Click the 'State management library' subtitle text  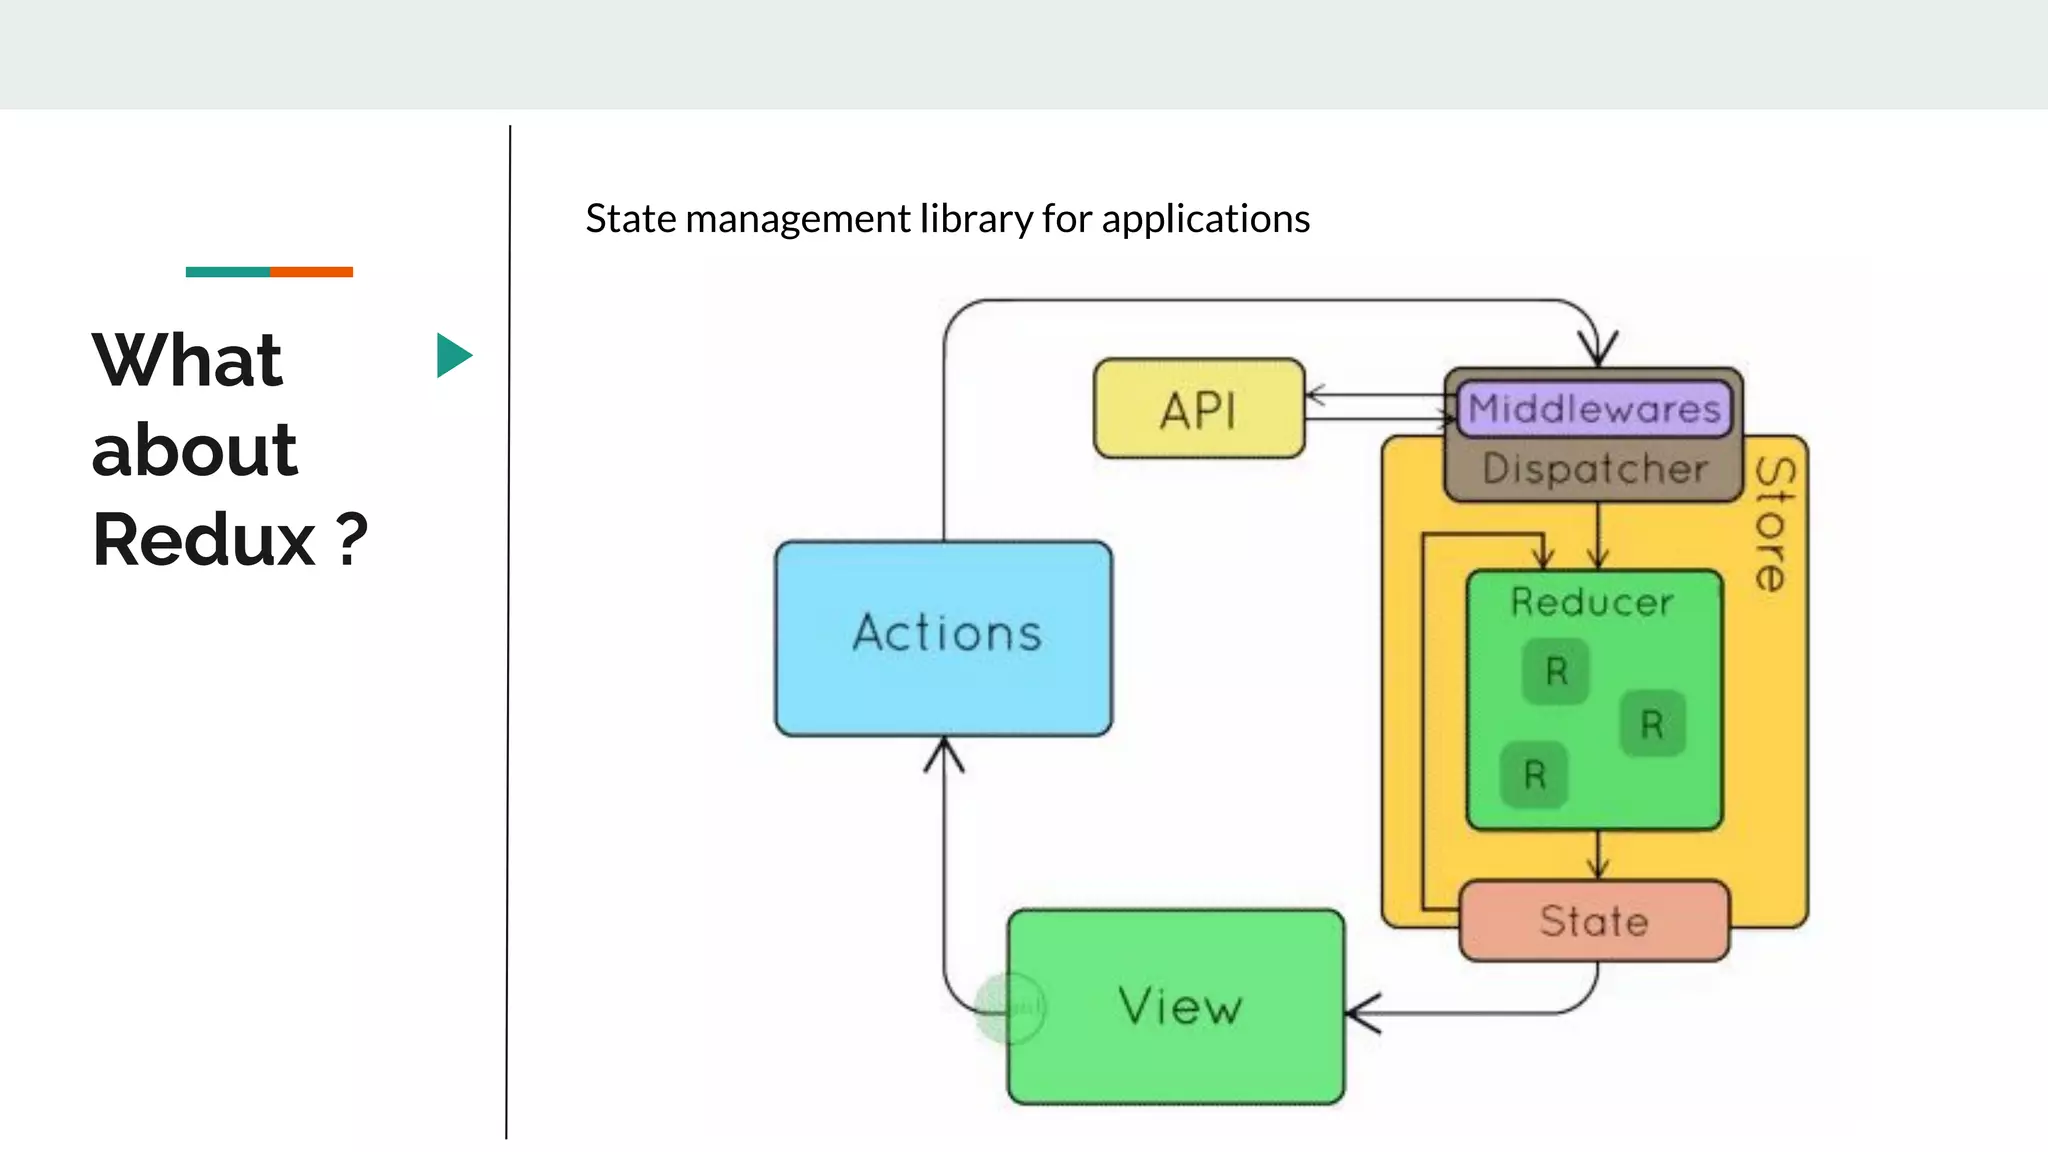[947, 219]
